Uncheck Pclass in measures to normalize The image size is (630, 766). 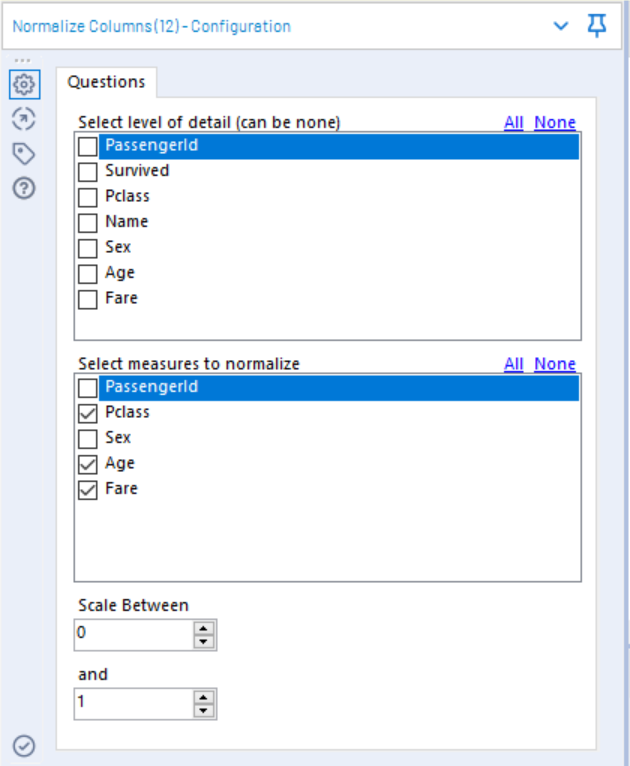[x=88, y=413]
